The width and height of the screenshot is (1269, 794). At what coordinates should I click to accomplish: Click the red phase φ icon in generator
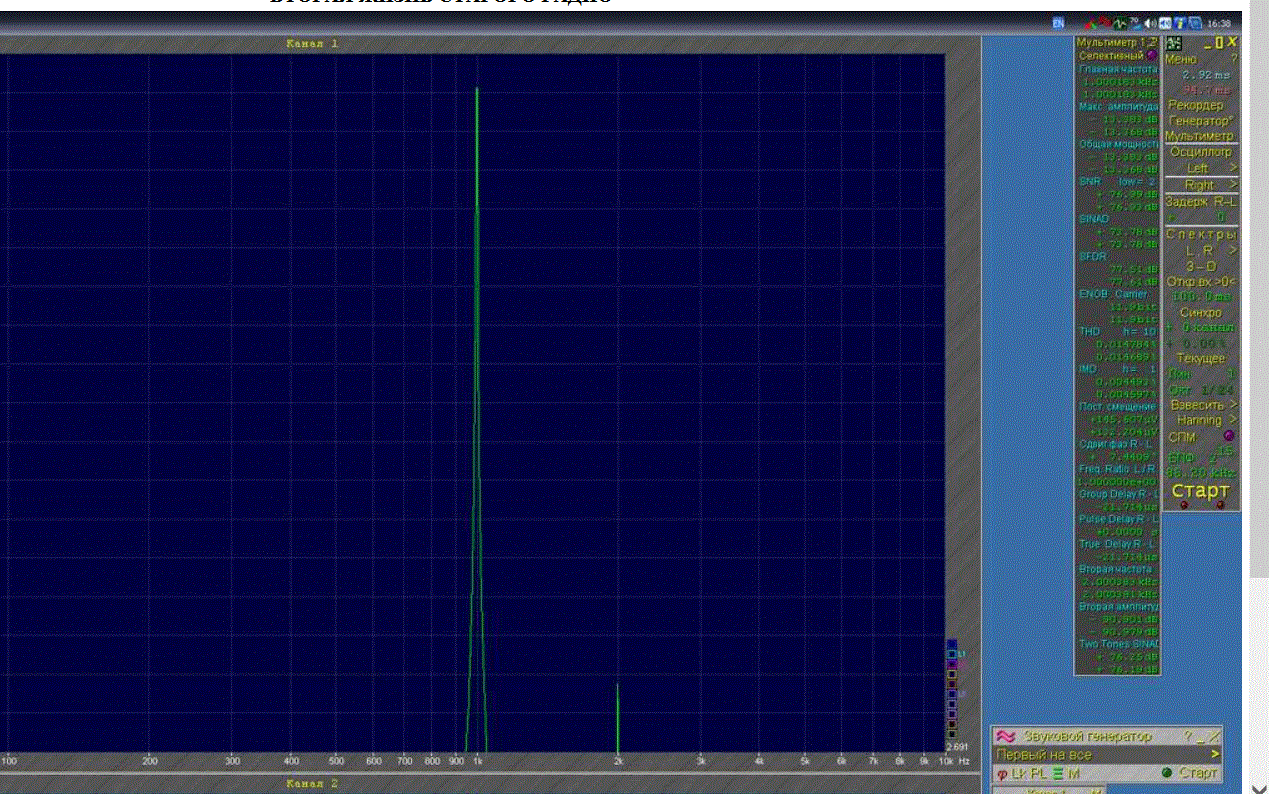(1001, 774)
